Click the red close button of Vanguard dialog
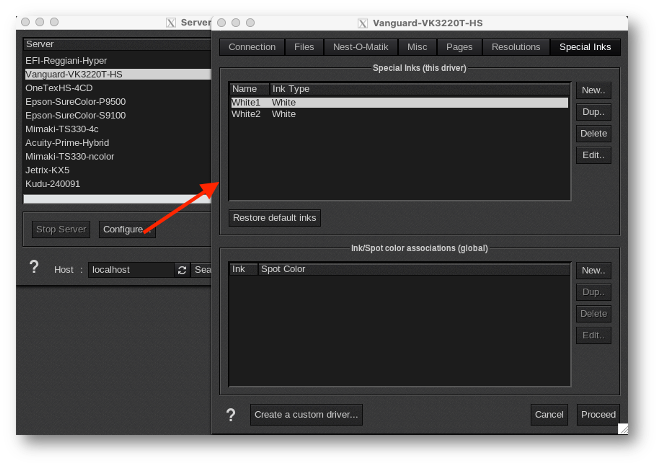The image size is (659, 466). point(222,23)
